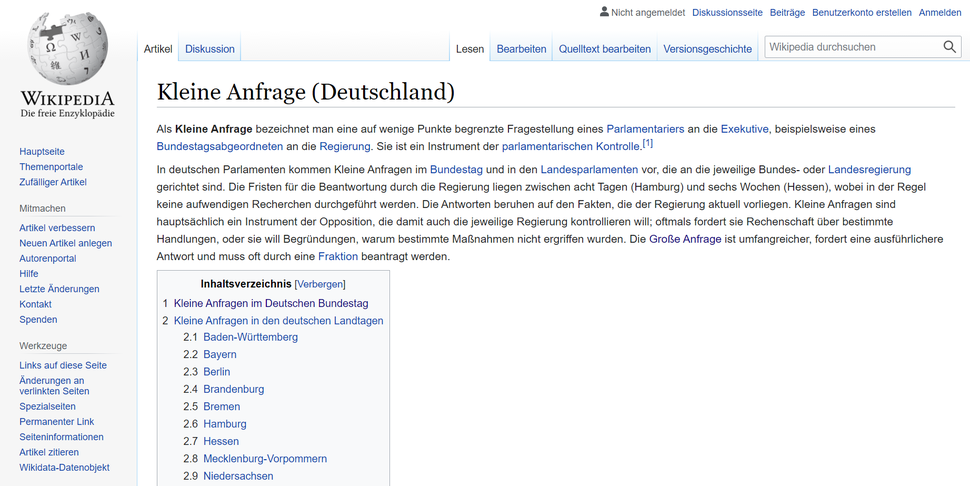Follow the Fraktion link
Image resolution: width=970 pixels, height=486 pixels.
coord(338,256)
